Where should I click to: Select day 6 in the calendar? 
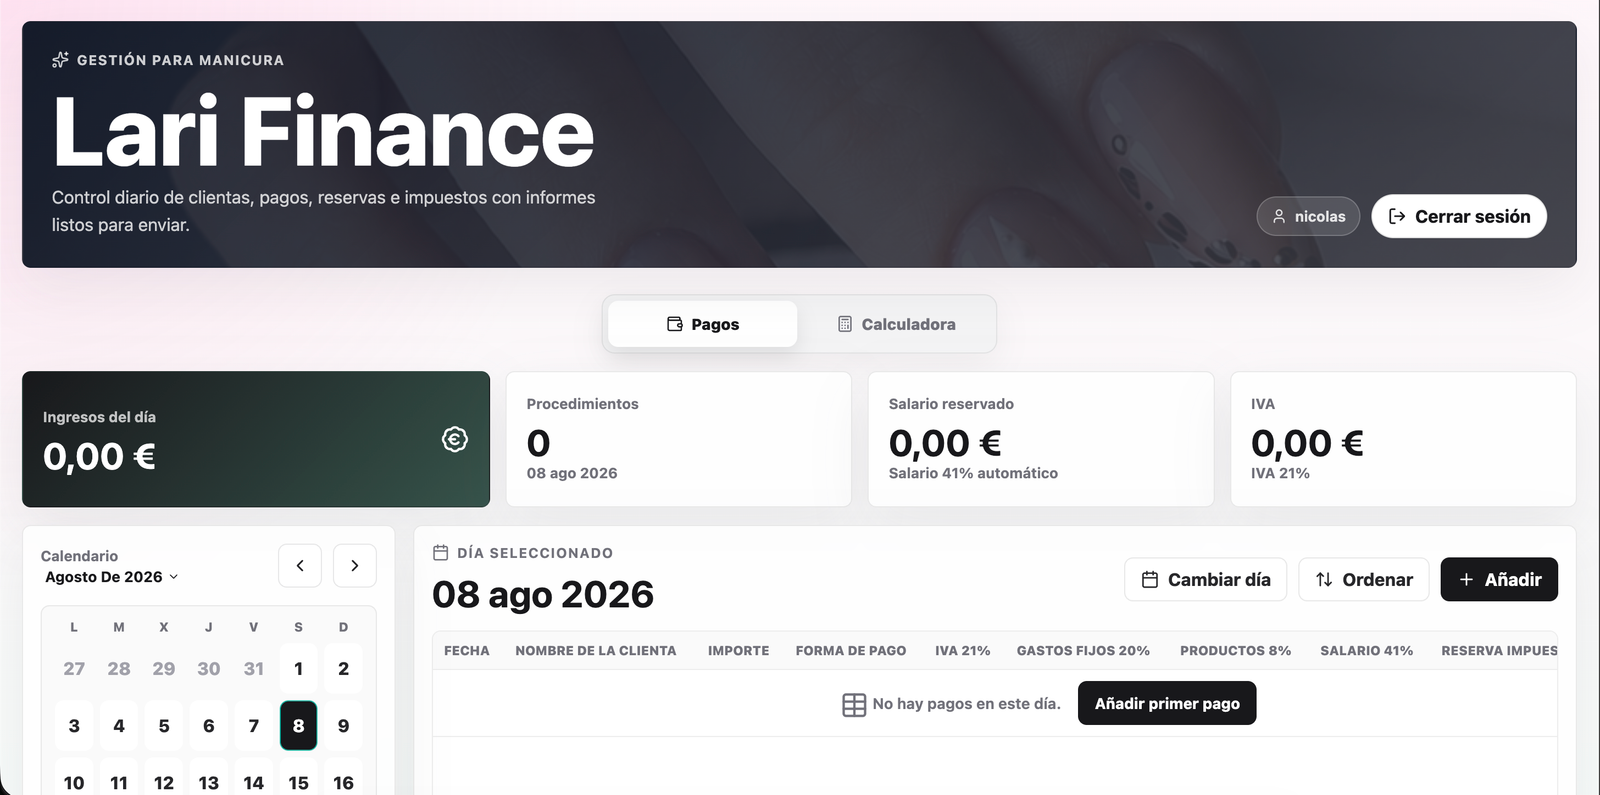[x=209, y=726]
